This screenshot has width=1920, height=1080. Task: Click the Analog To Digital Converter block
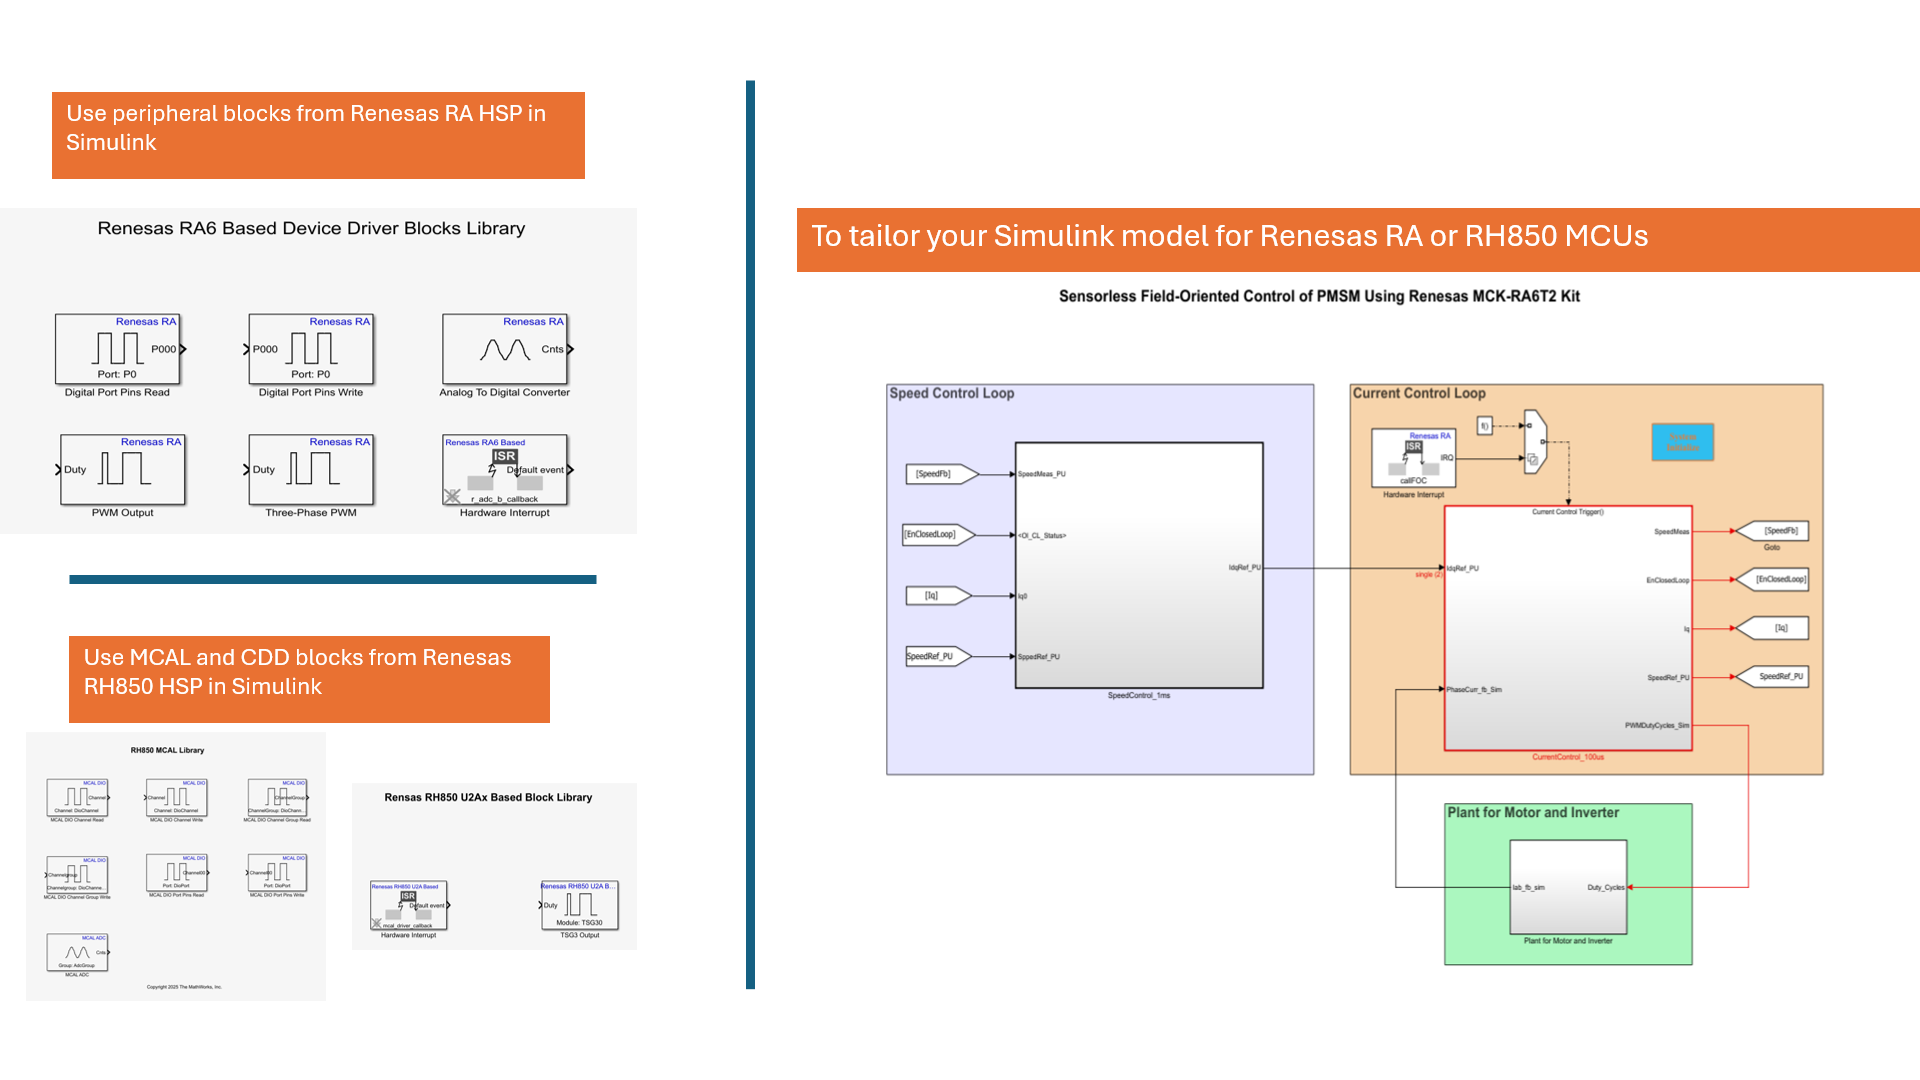505,349
